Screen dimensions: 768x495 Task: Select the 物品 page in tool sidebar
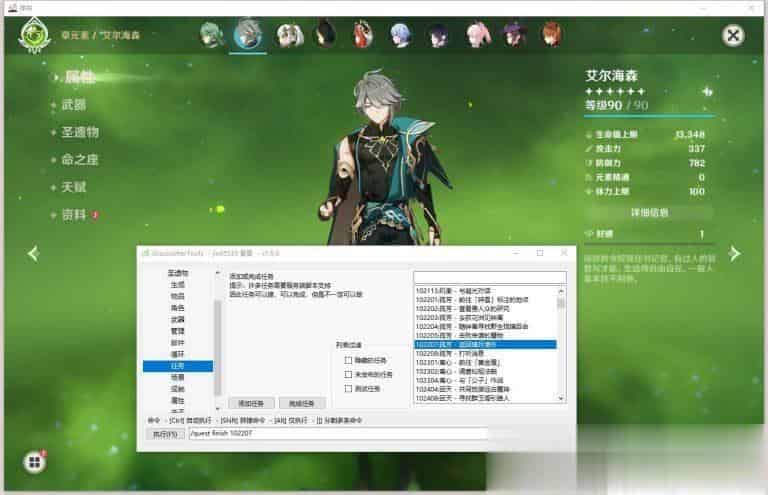(177, 296)
